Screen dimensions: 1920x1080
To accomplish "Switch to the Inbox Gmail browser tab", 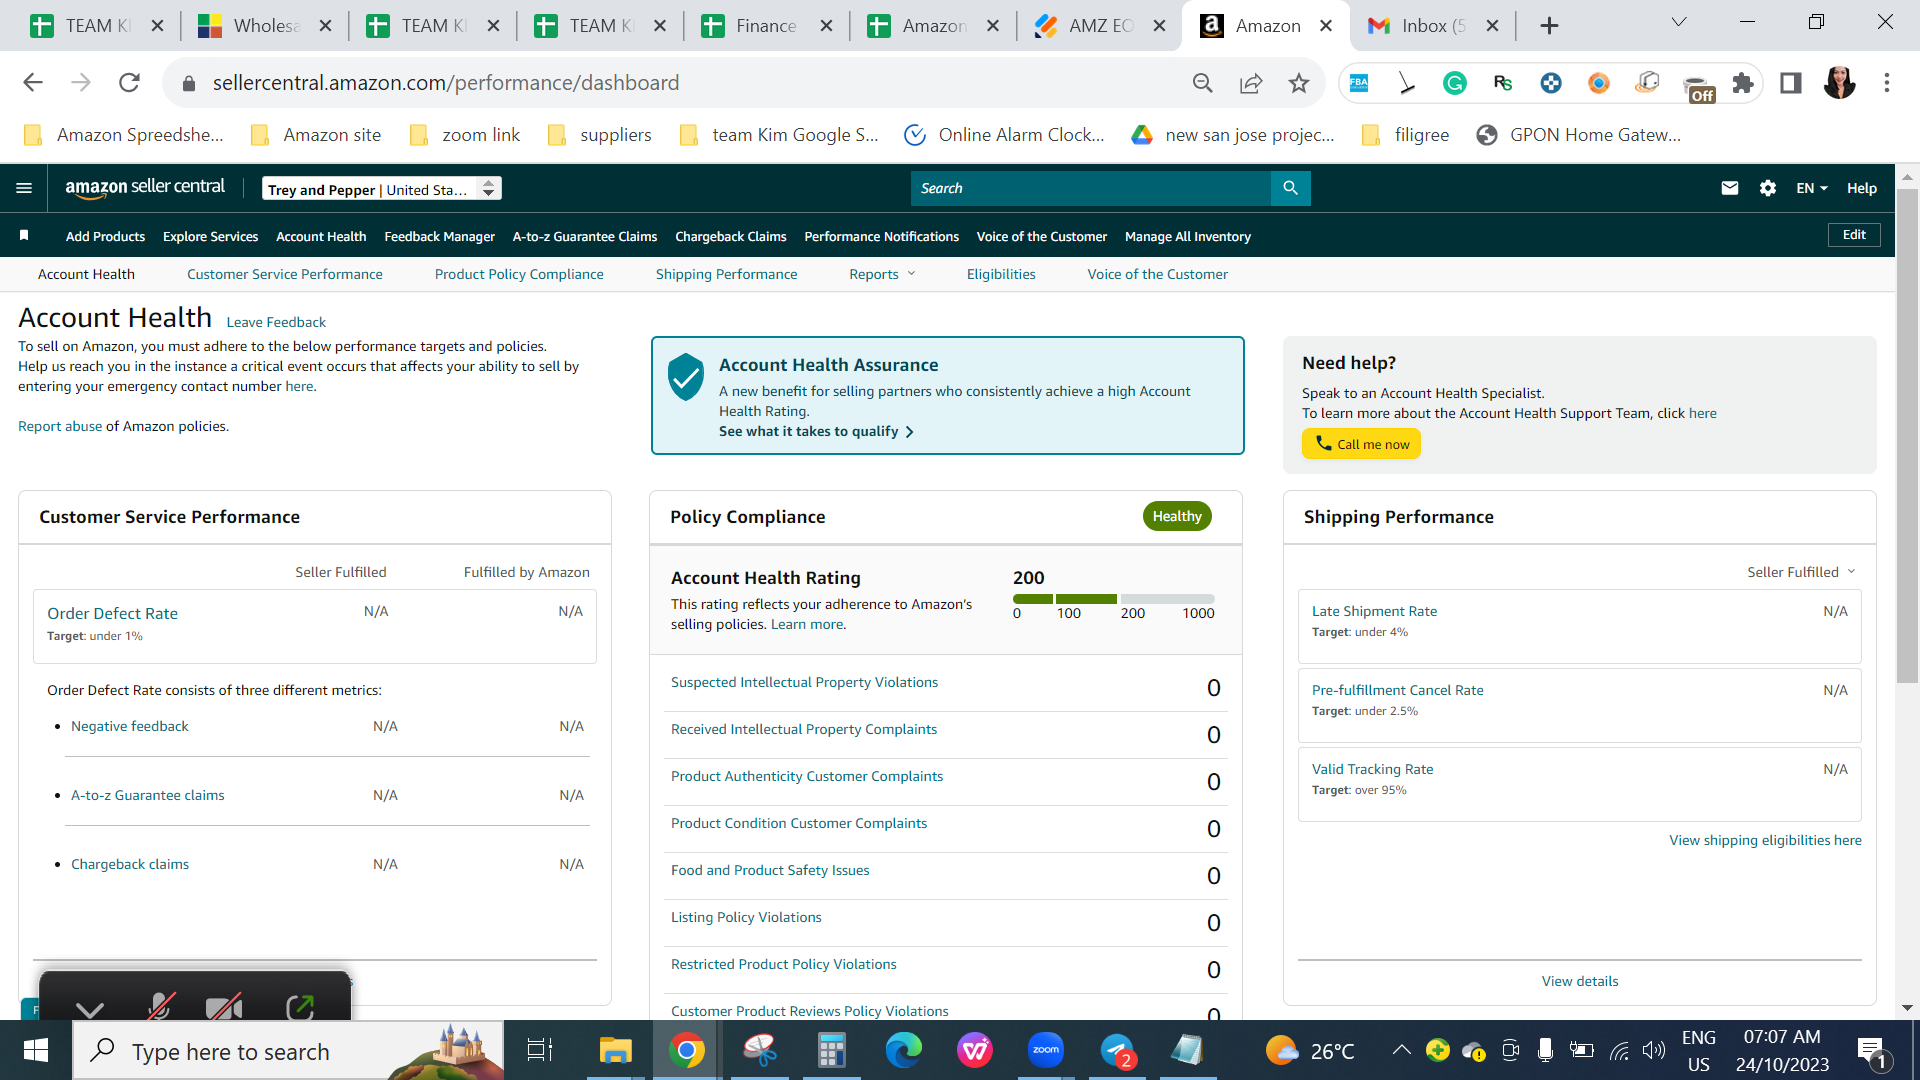I will pos(1434,26).
